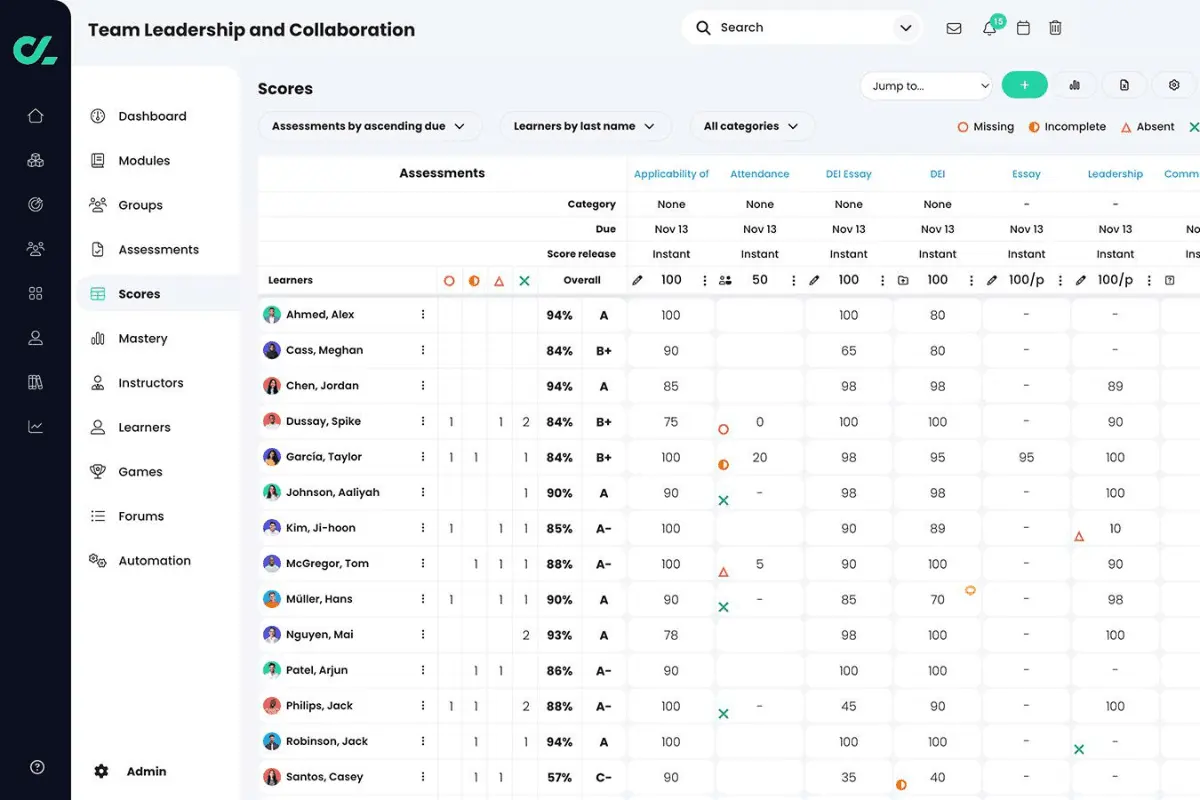Open the cubes icon in dark sidebar
This screenshot has width=1200, height=800.
pyautogui.click(x=35, y=160)
